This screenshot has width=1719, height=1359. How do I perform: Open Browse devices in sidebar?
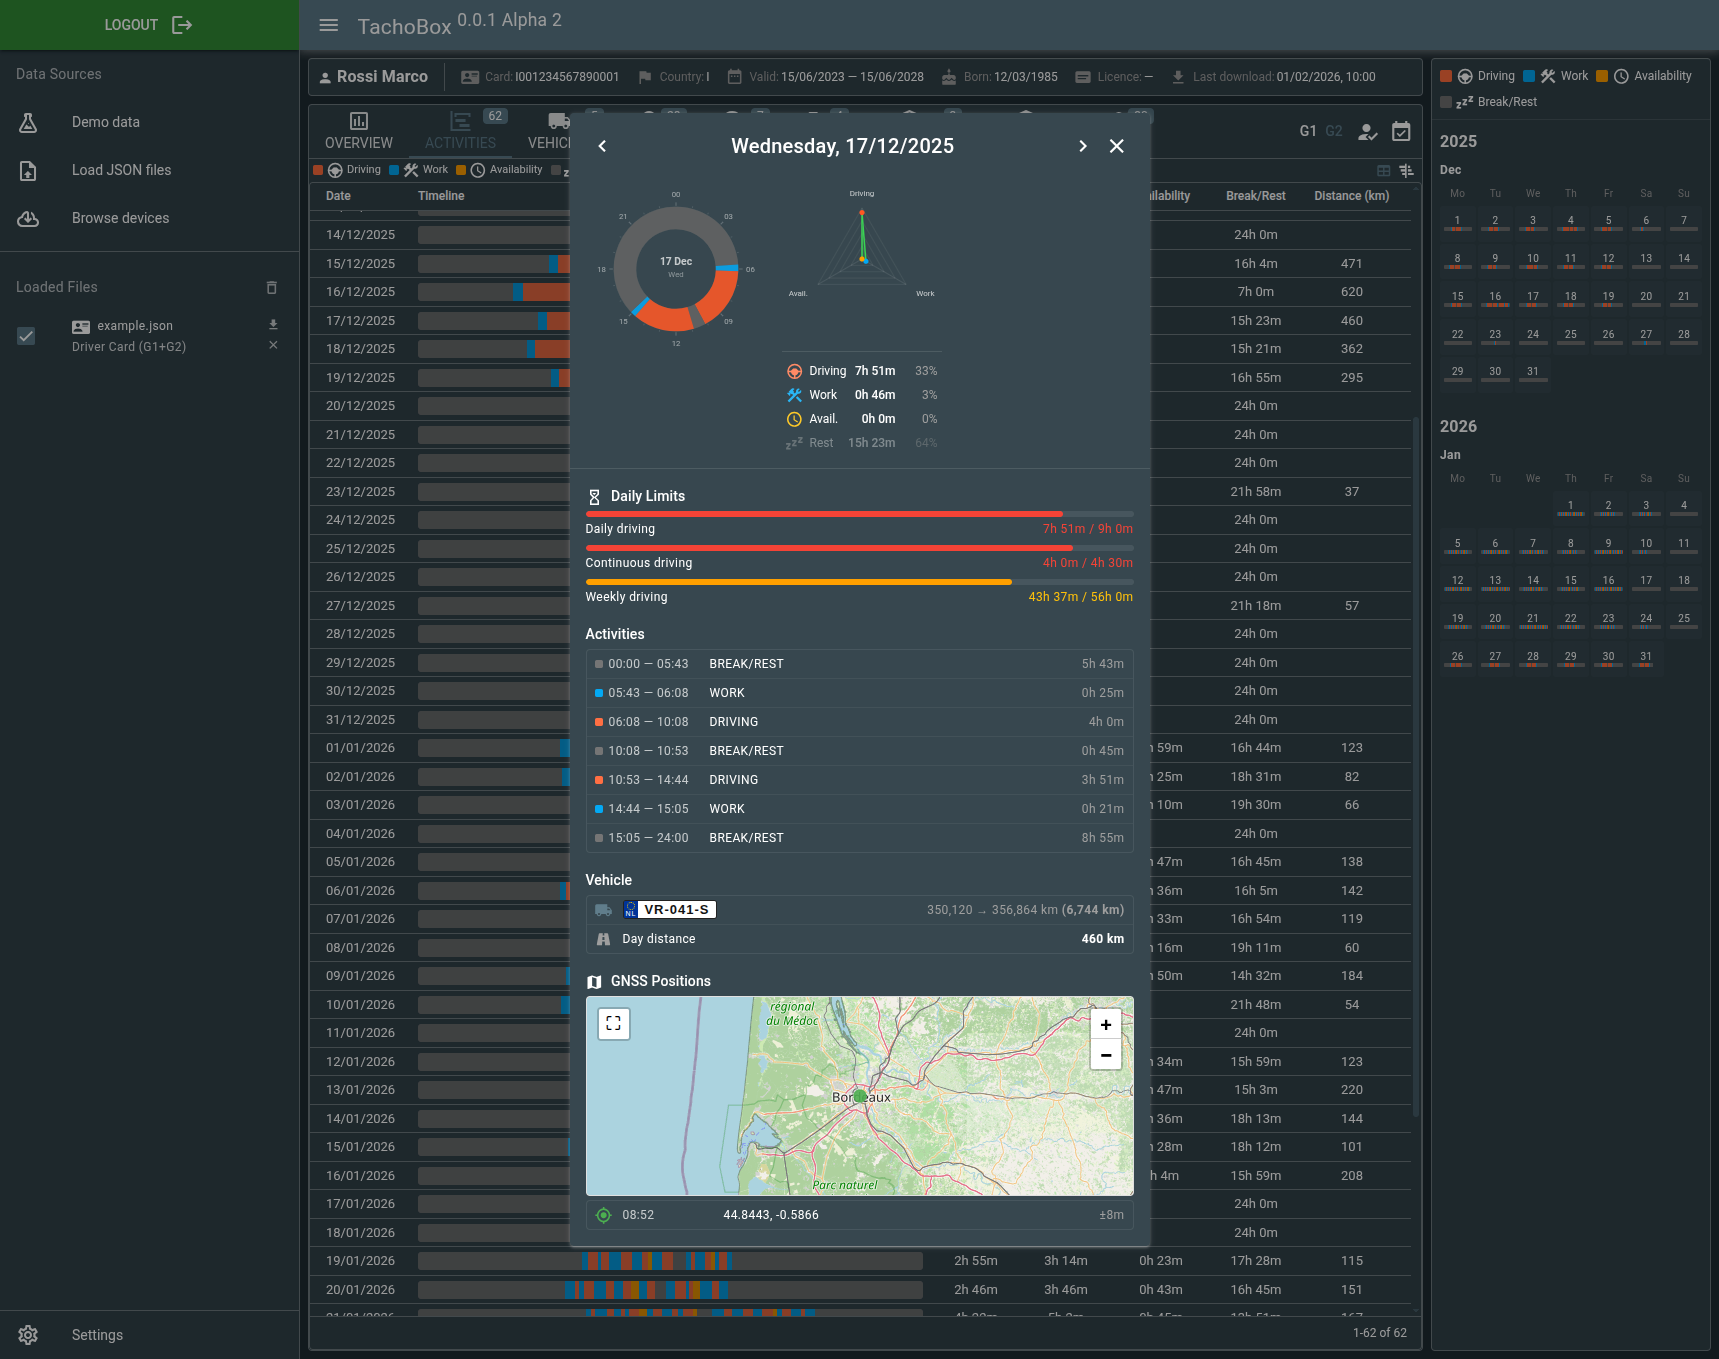(120, 218)
